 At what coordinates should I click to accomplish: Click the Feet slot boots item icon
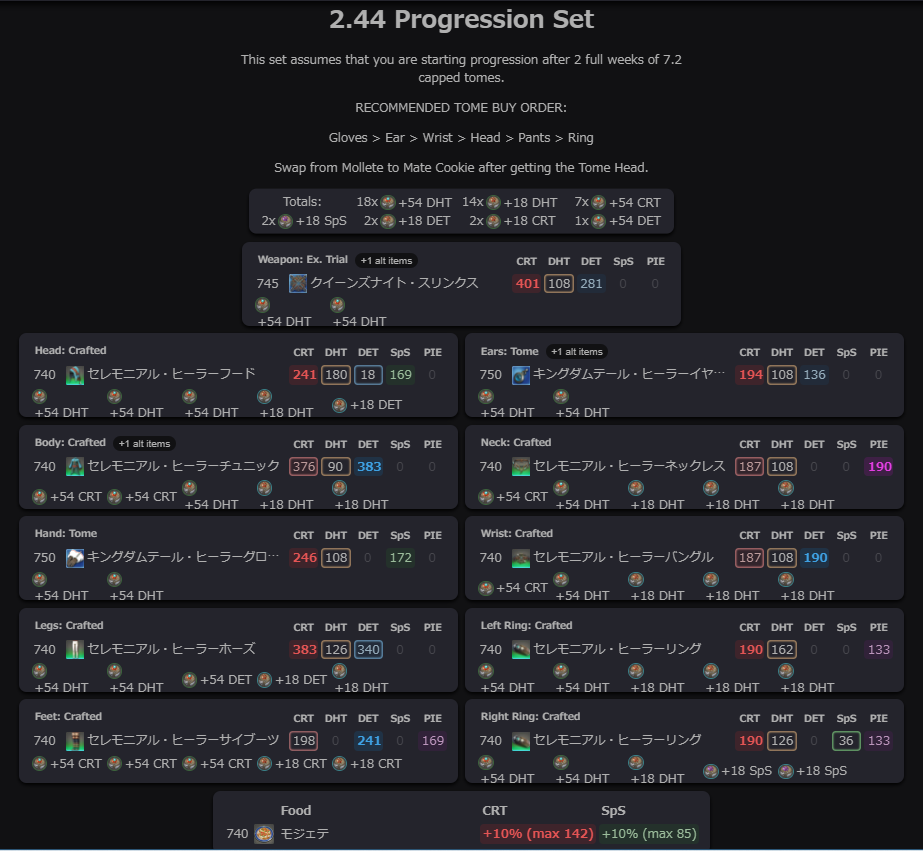tap(75, 741)
